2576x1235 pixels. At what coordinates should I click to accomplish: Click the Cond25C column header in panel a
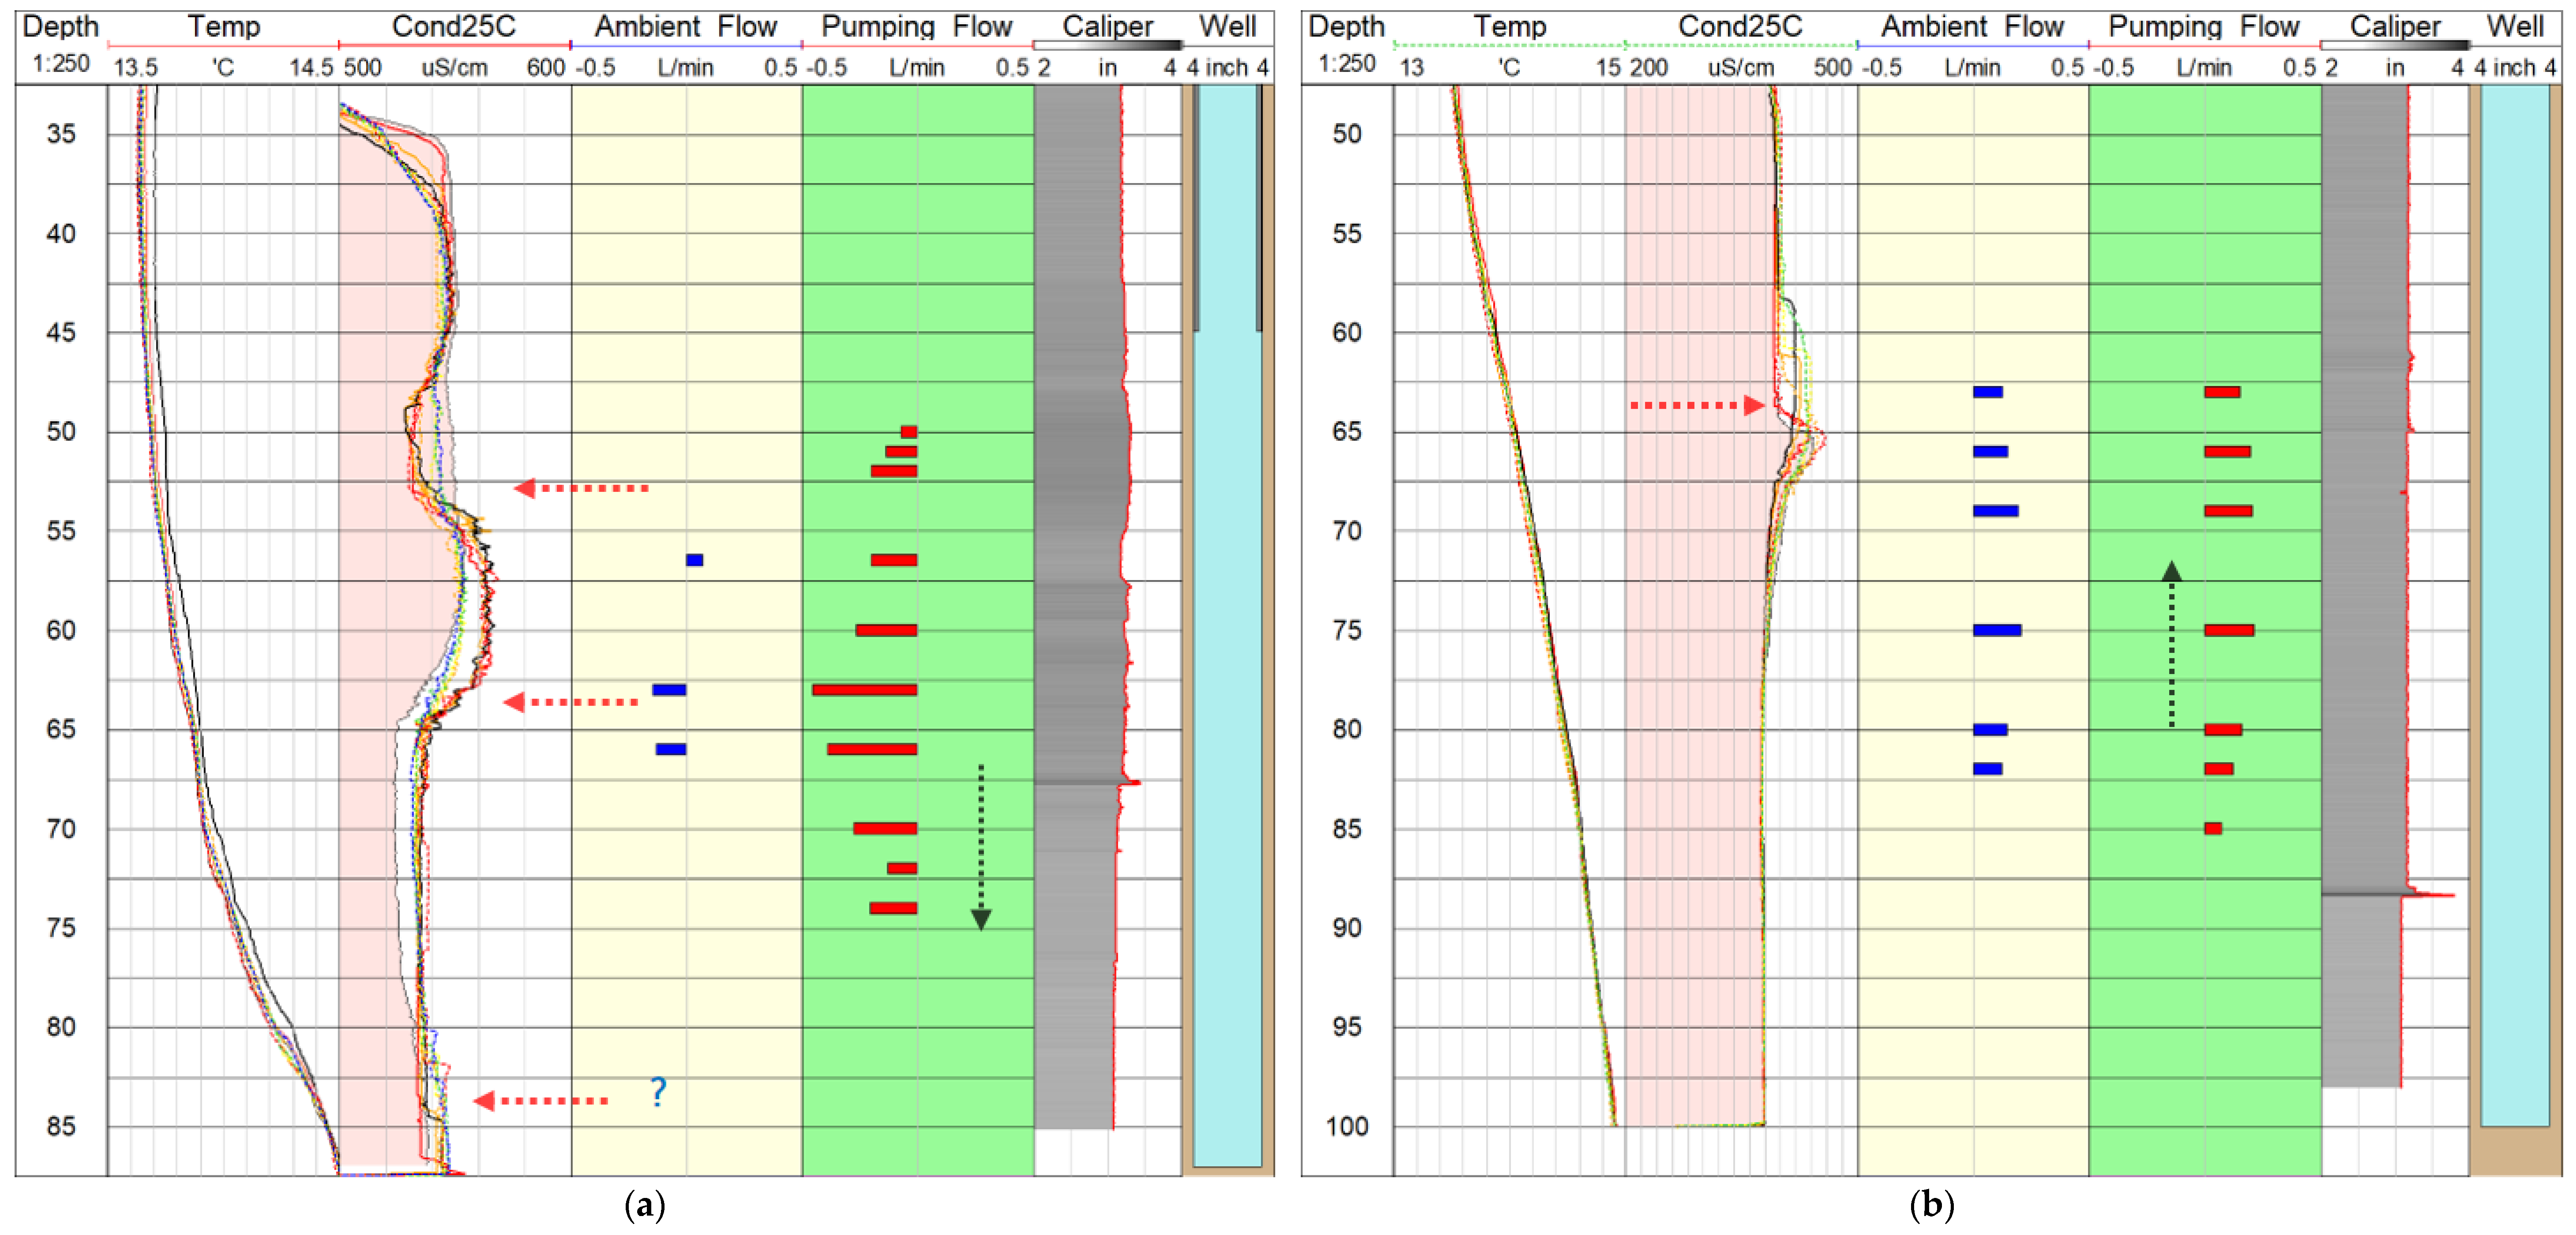tap(453, 26)
